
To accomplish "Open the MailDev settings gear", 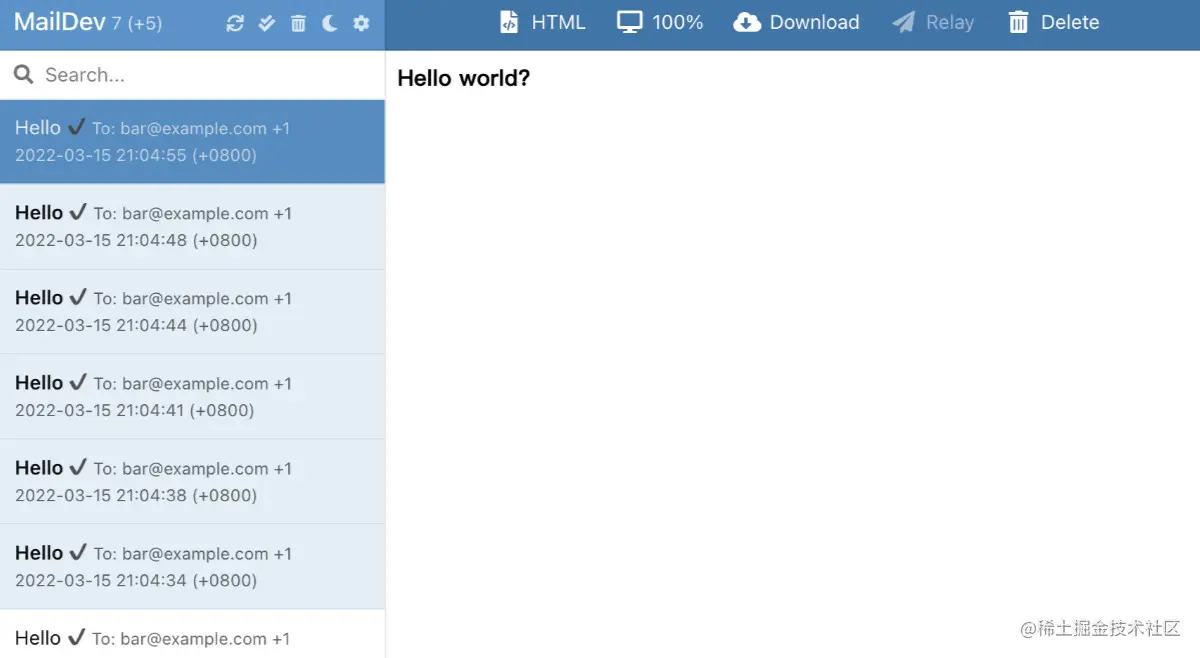I will 361,23.
